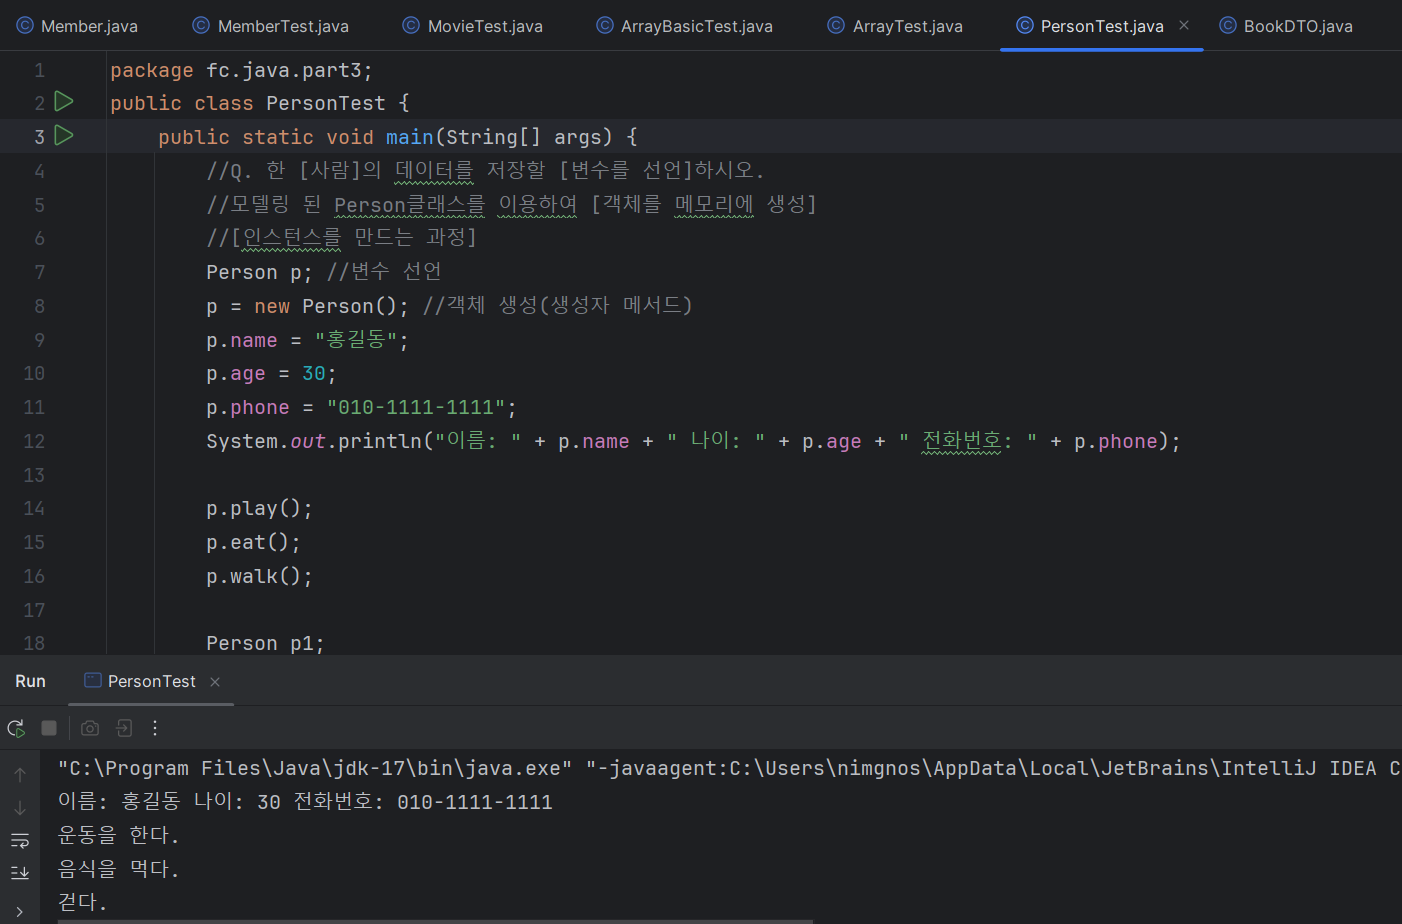Click the Stop process icon in the Run toolbar

(49, 728)
